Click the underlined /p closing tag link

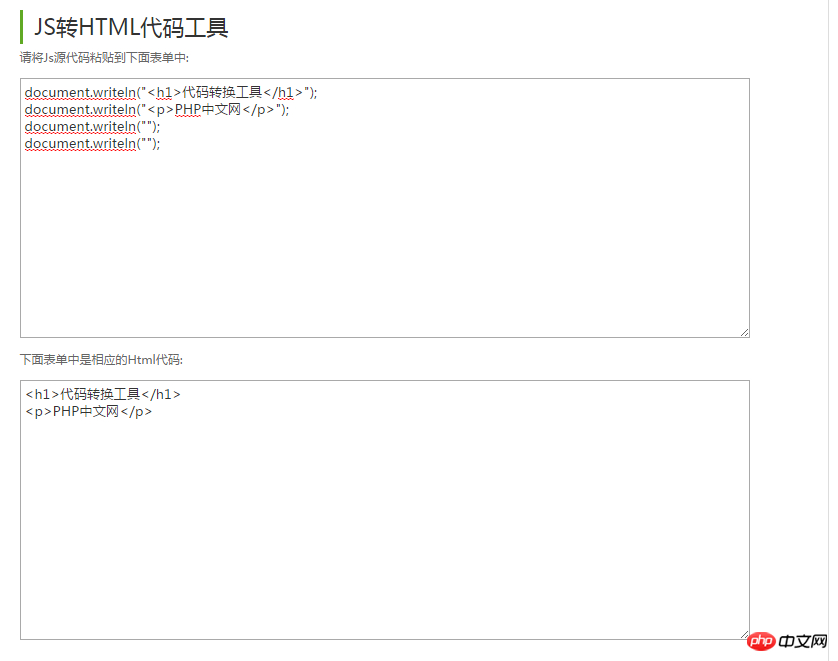tap(260, 109)
